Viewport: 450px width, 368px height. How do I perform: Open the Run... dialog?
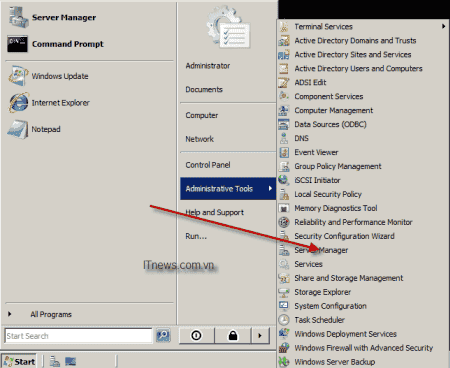(196, 236)
